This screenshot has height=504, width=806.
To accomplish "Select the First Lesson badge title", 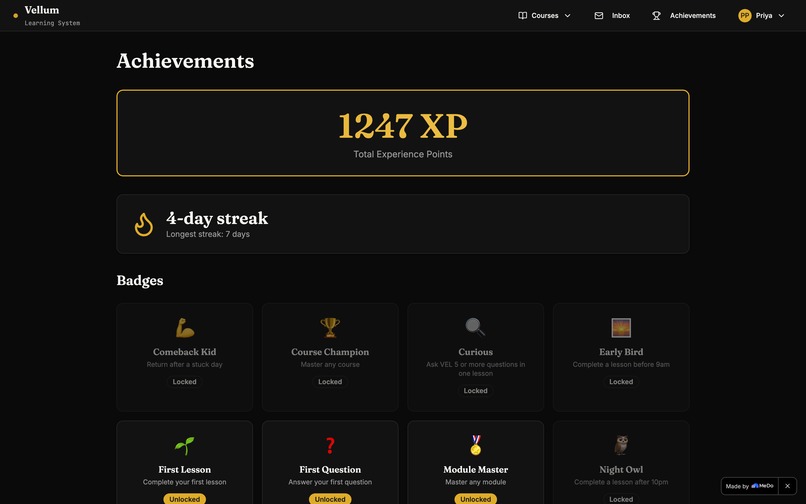I will pyautogui.click(x=185, y=470).
